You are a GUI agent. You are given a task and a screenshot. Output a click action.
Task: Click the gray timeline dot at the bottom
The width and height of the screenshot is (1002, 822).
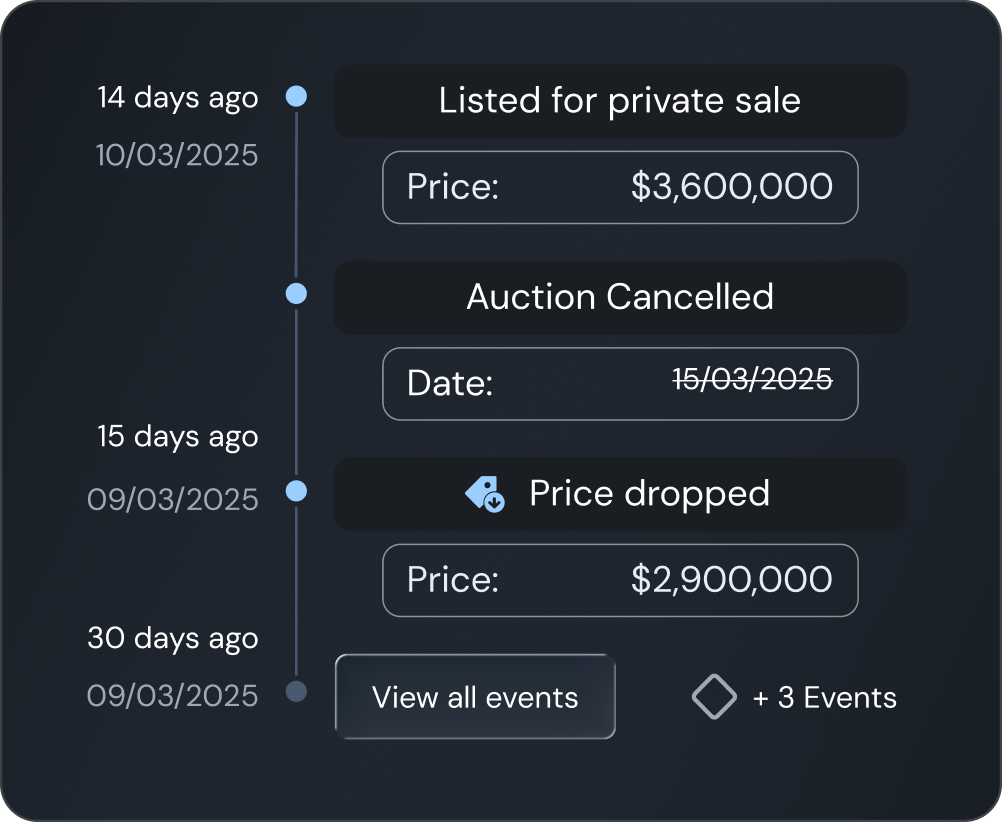(296, 689)
